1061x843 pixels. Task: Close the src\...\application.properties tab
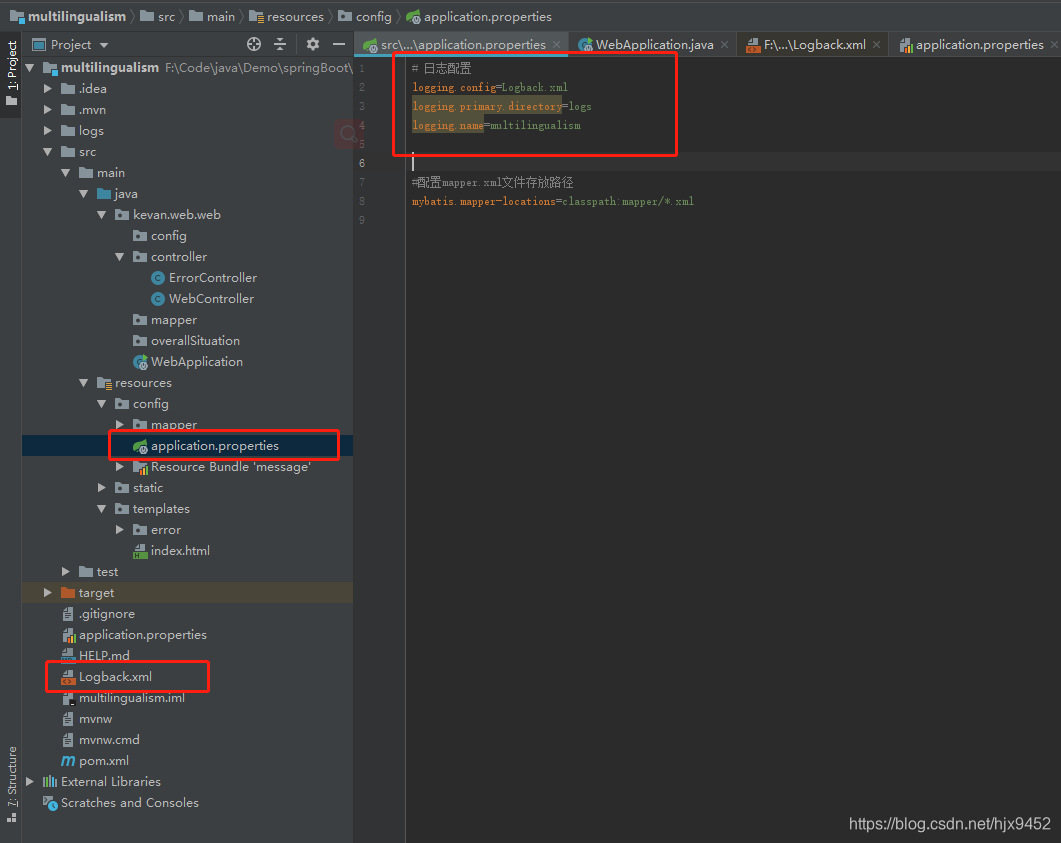[556, 45]
